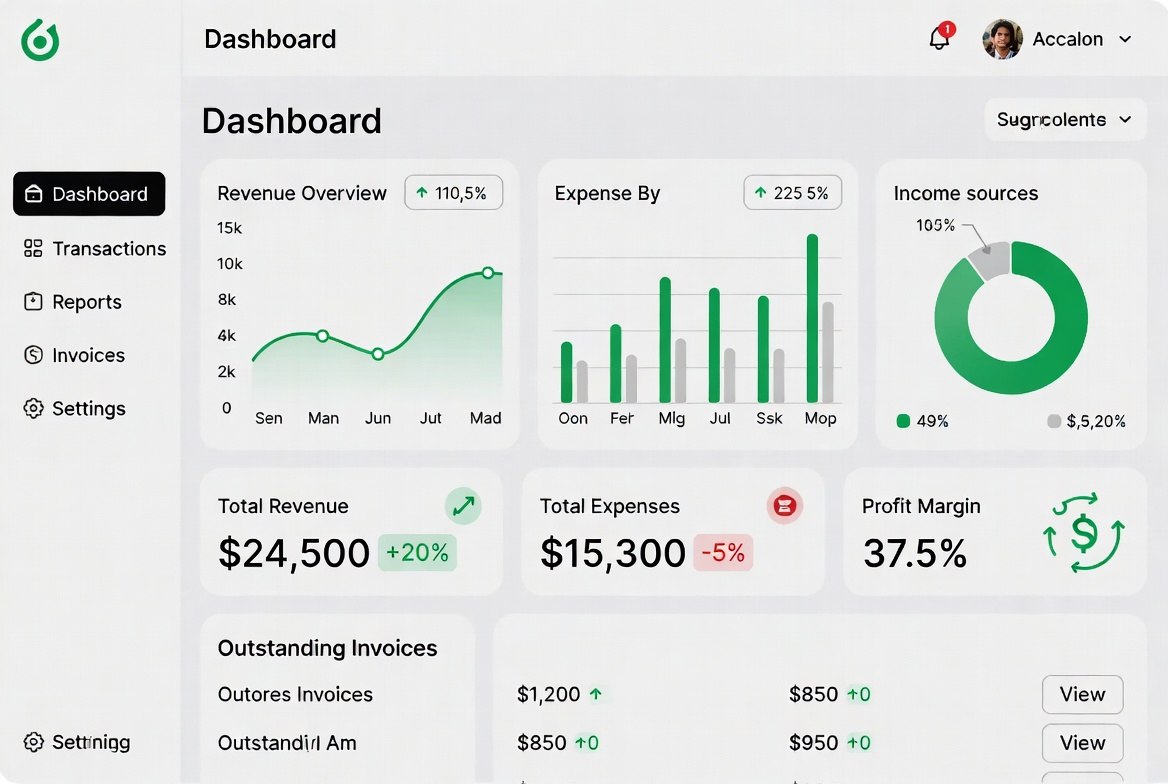Select Dashboard in the sidebar
Screen dimensions: 1168x784
click(89, 194)
